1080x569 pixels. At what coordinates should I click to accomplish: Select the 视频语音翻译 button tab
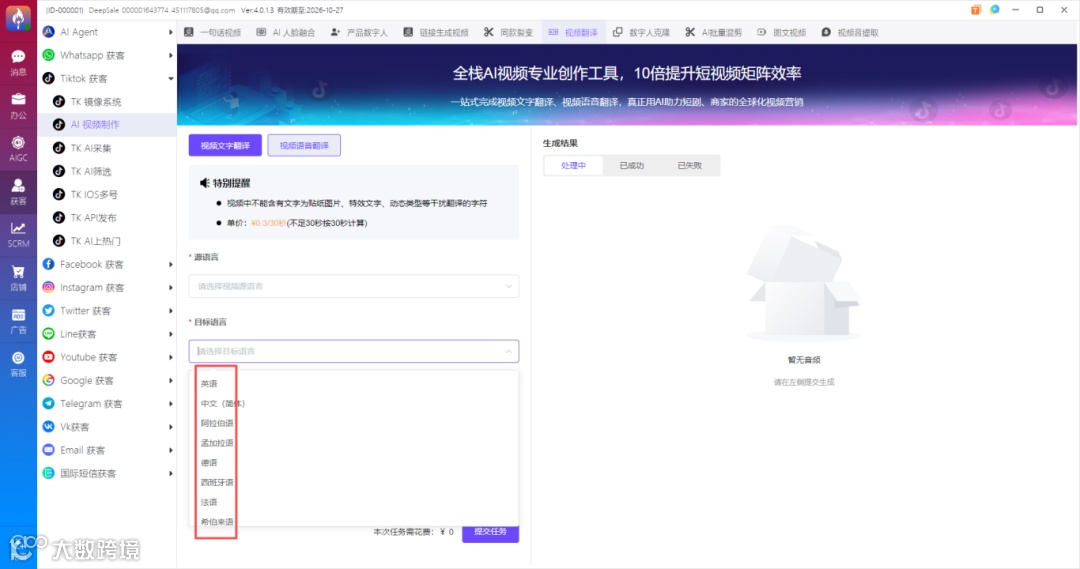[304, 145]
